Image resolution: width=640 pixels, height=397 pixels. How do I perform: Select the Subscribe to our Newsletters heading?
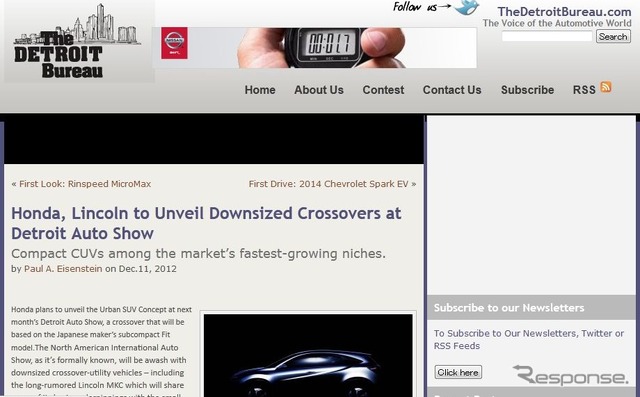point(509,308)
